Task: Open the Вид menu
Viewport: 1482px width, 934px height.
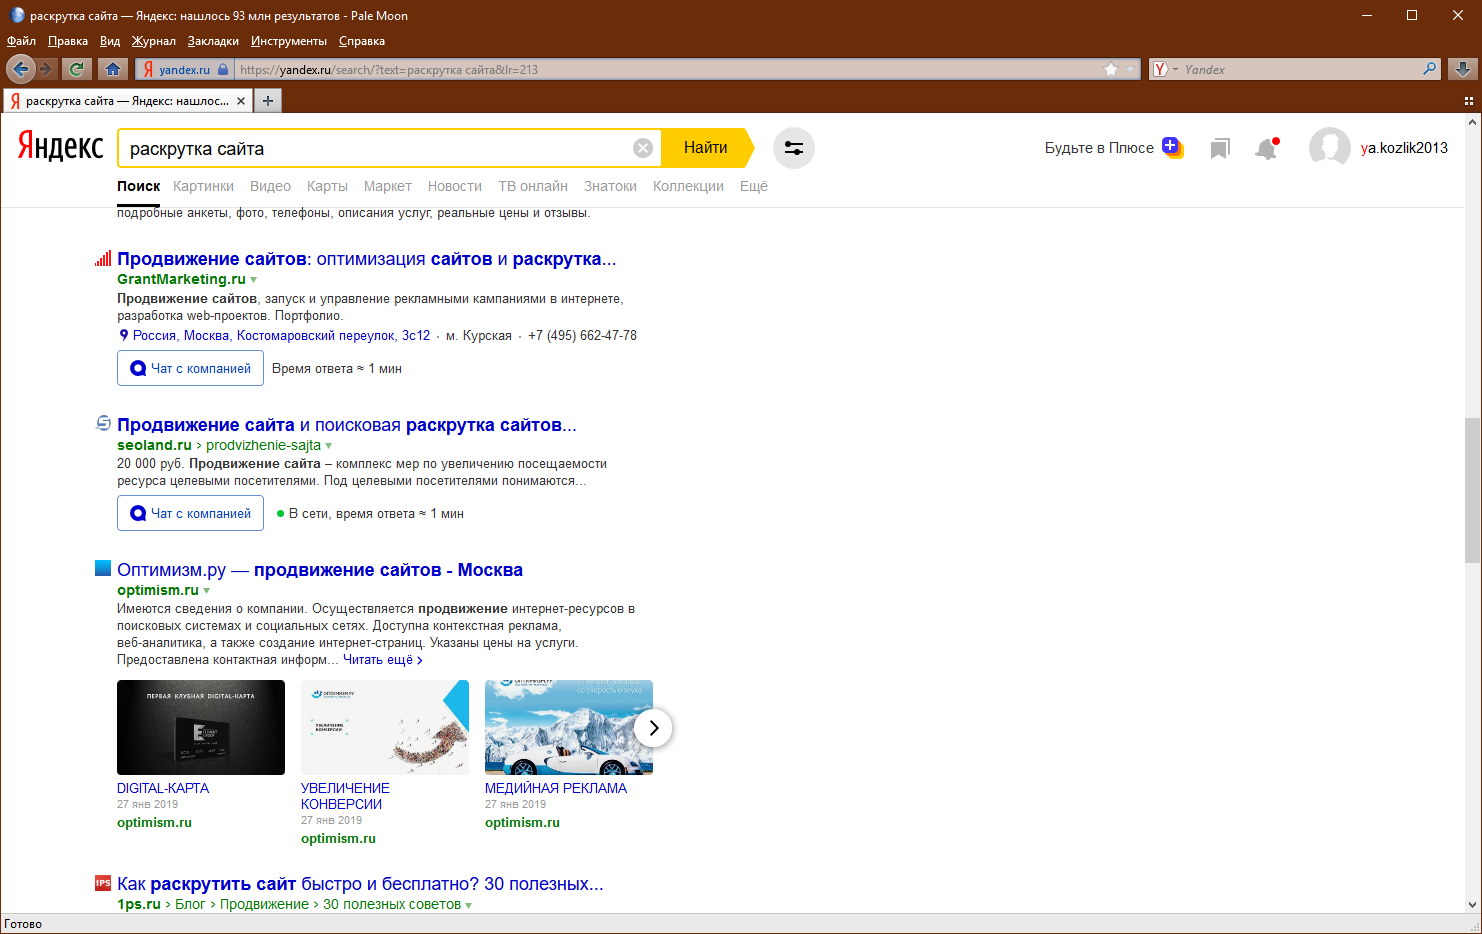Action: coord(110,41)
